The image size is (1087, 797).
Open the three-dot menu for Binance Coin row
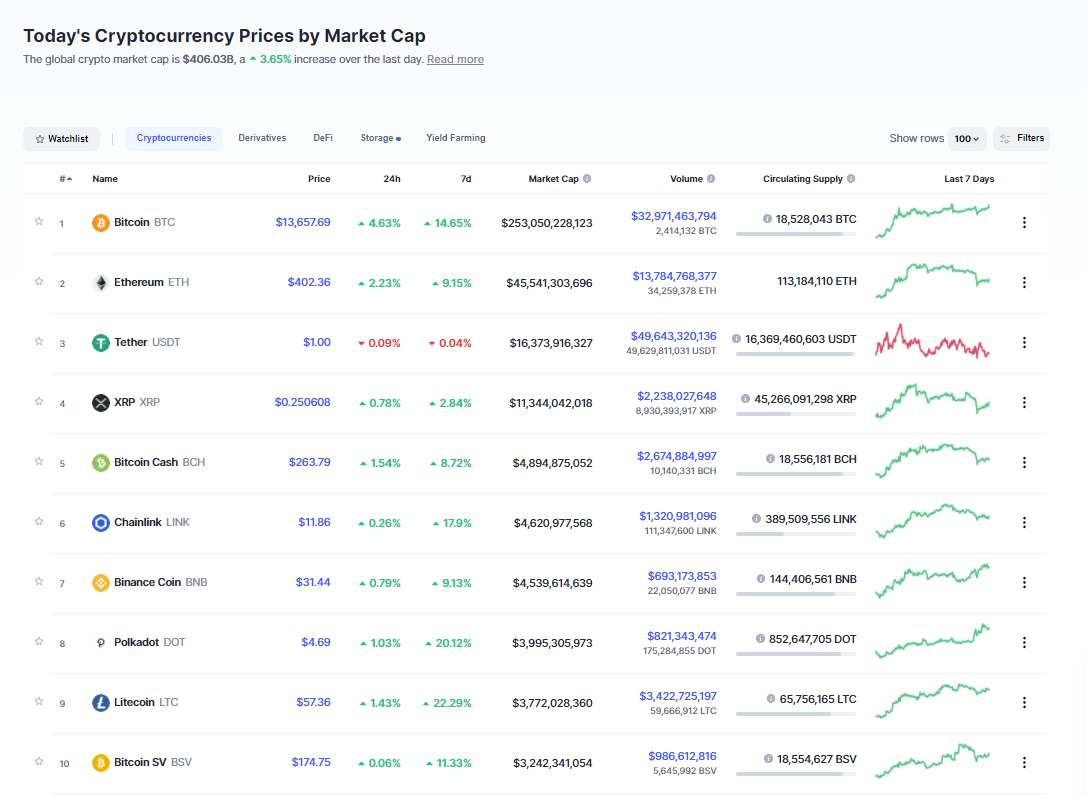point(1024,583)
